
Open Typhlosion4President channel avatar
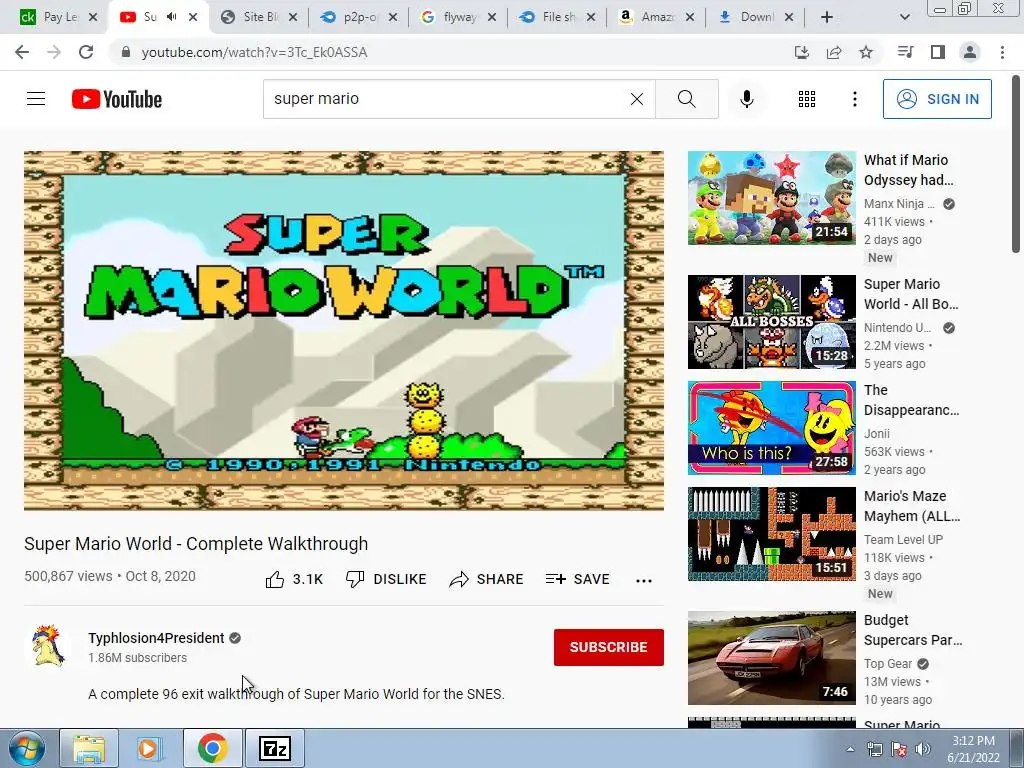[x=48, y=647]
